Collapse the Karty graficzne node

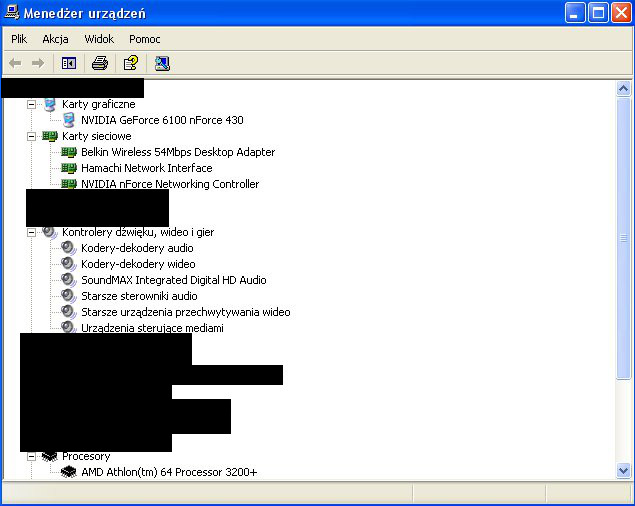pyautogui.click(x=31, y=105)
